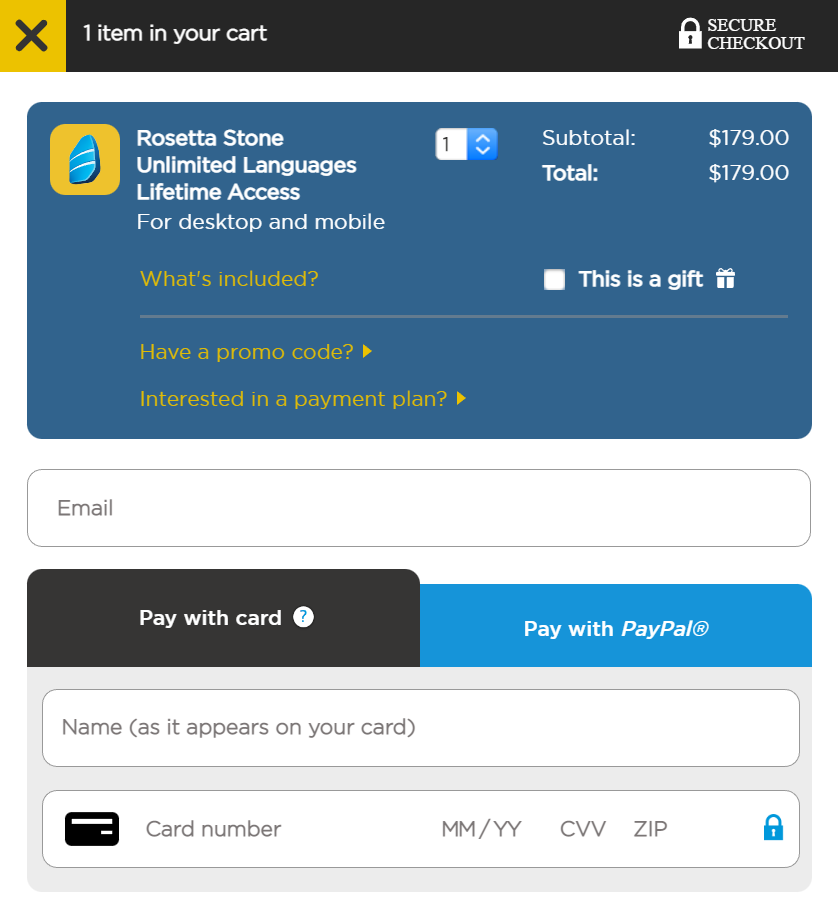
Task: Click the gift box icon
Action: (x=725, y=279)
